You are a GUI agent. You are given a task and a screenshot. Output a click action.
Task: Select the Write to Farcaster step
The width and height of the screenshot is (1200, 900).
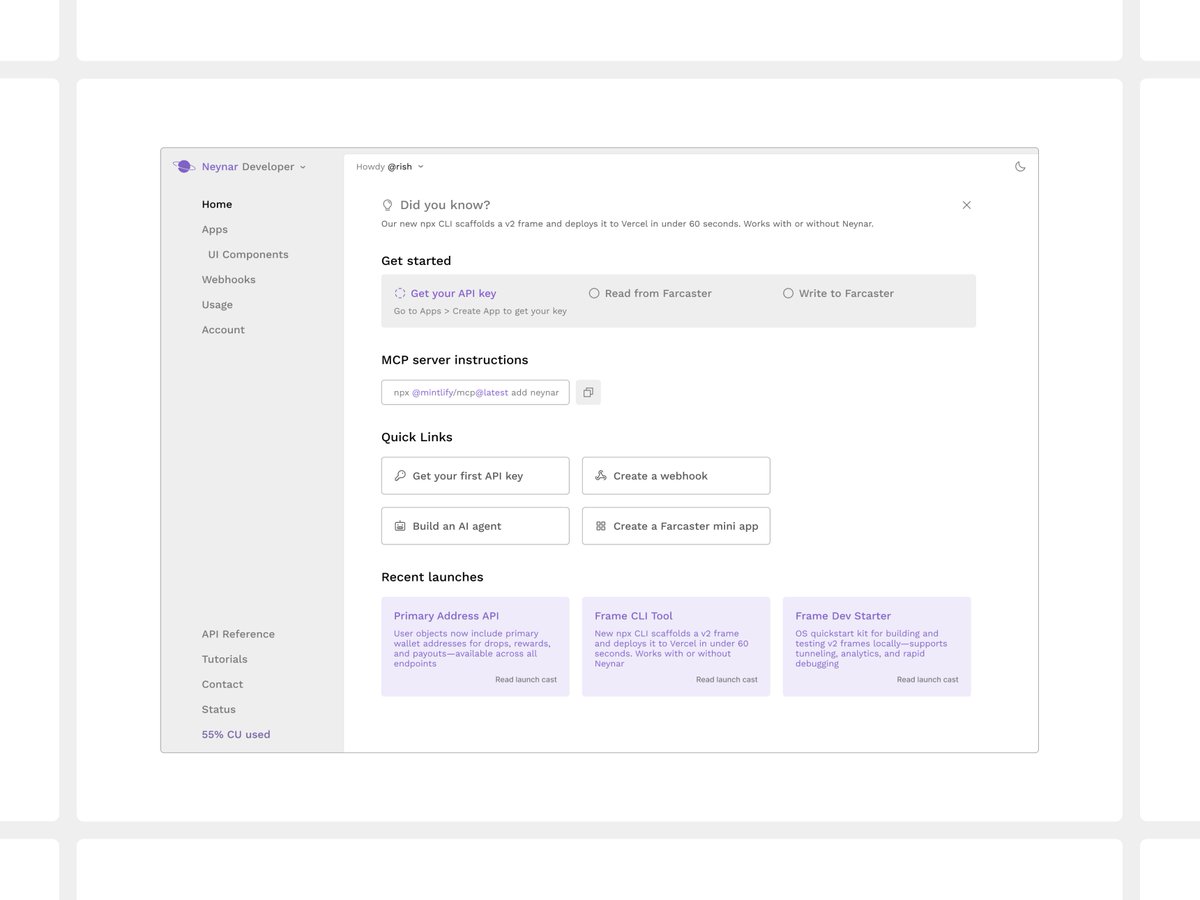coord(838,293)
